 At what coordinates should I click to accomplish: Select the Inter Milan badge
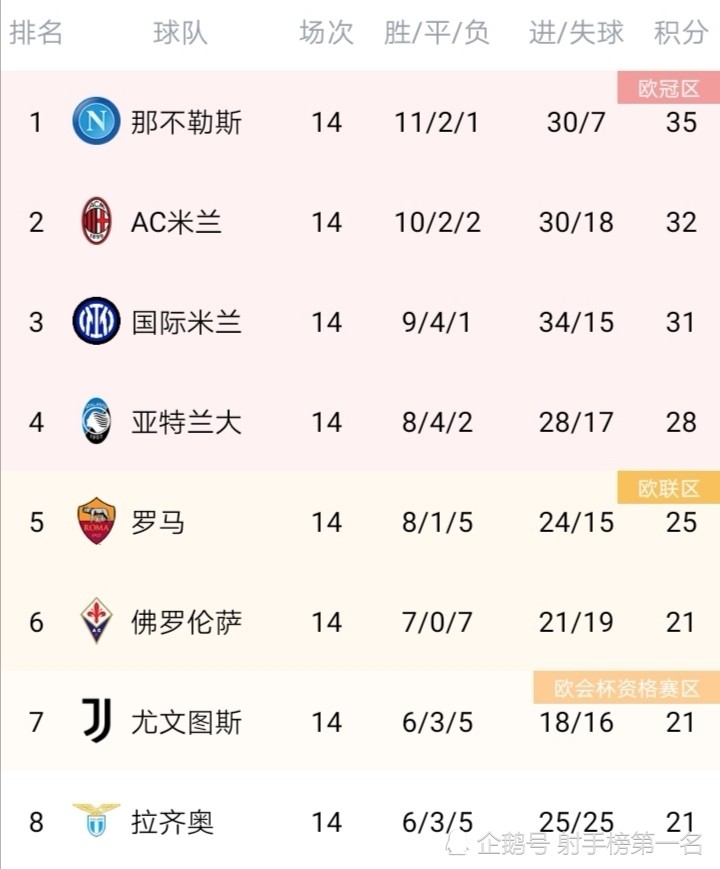(x=96, y=321)
